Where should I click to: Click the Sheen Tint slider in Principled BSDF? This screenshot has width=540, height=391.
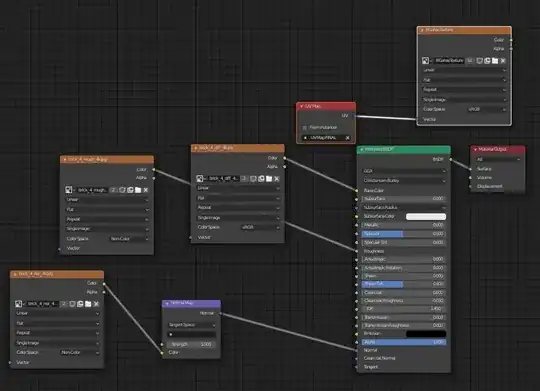(404, 284)
